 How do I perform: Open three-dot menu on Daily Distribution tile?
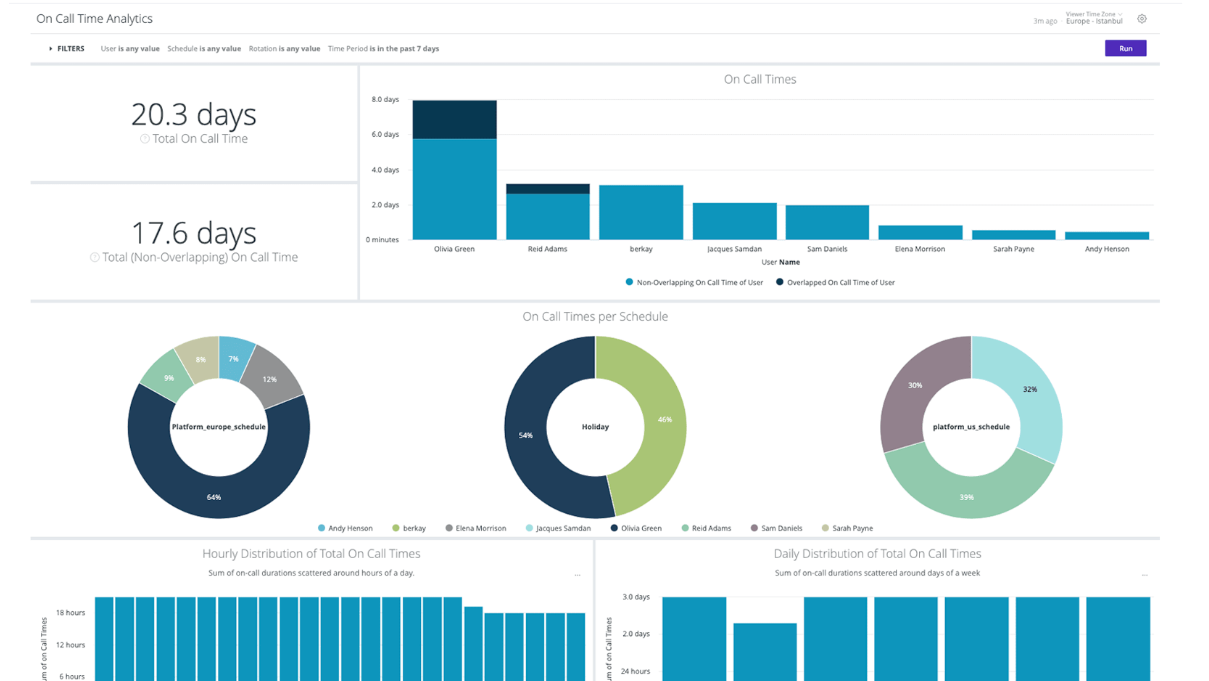coord(1144,575)
